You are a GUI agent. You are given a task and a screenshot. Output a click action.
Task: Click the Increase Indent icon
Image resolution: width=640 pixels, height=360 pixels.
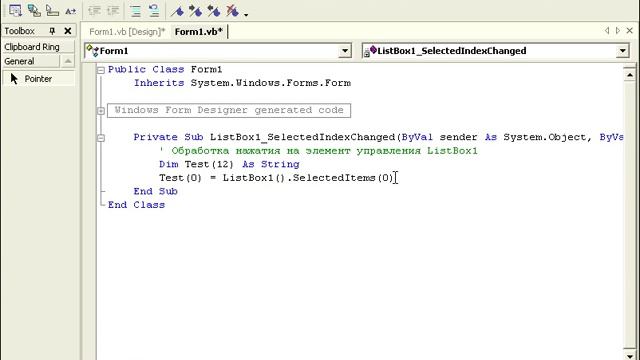[113, 11]
